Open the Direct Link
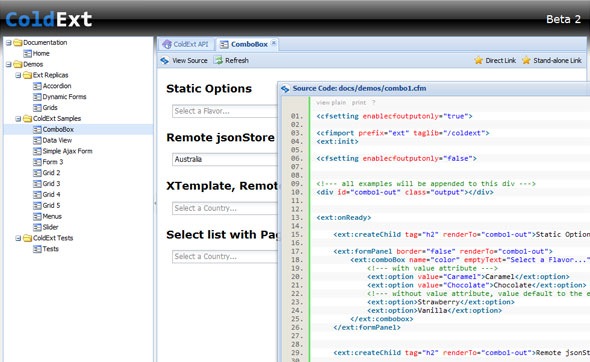This screenshot has width=590, height=362. [495, 61]
